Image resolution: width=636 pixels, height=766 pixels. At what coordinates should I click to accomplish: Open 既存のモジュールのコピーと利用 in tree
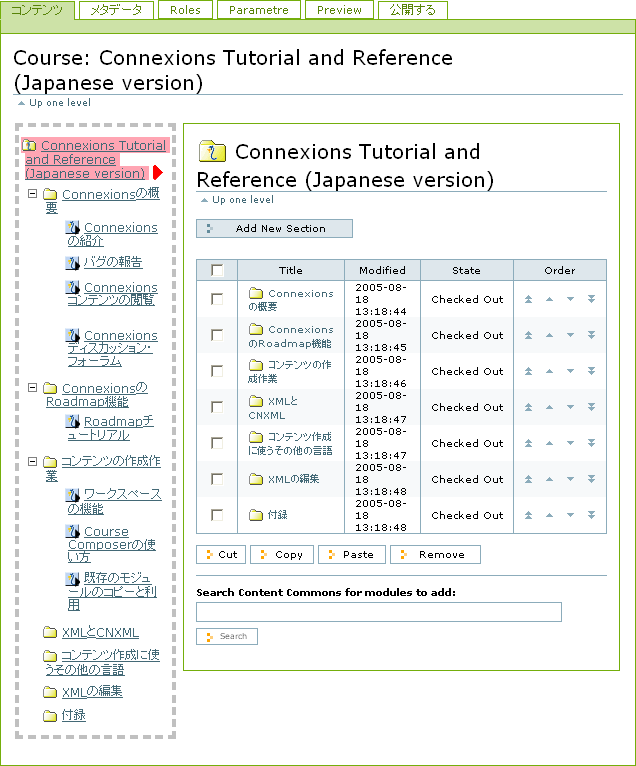pyautogui.click(x=112, y=591)
